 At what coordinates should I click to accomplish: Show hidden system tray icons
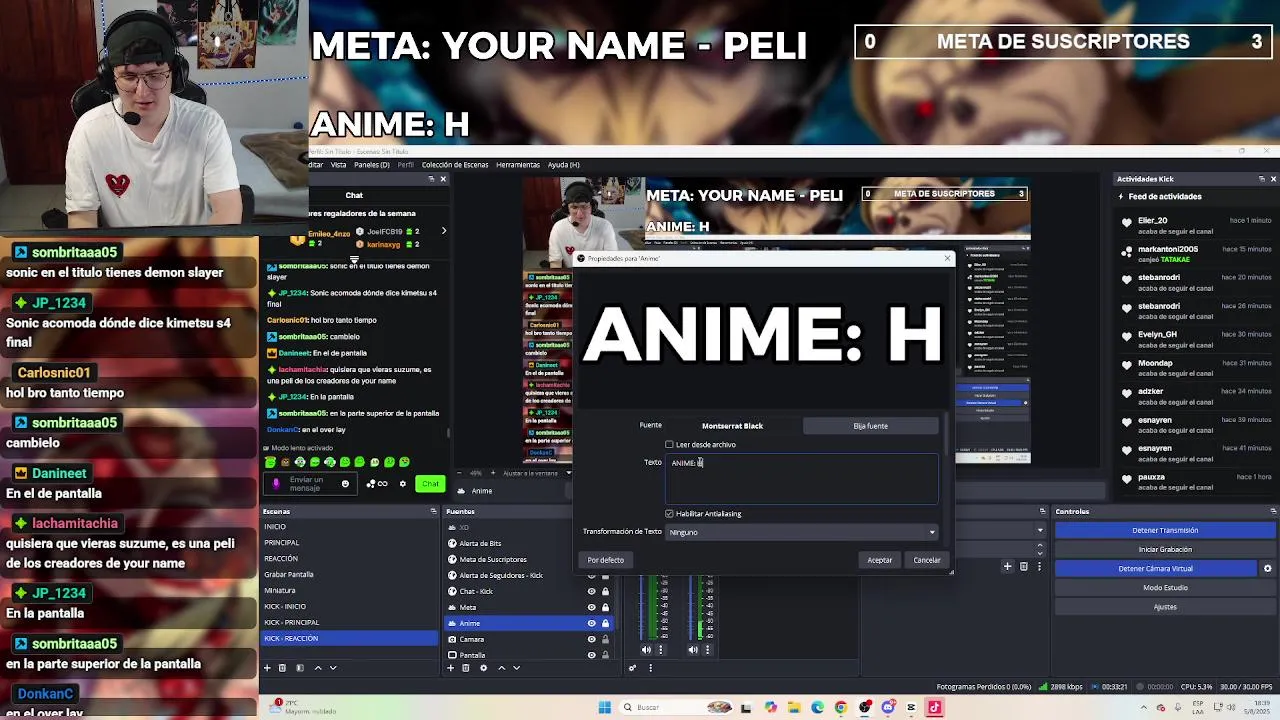(1143, 707)
